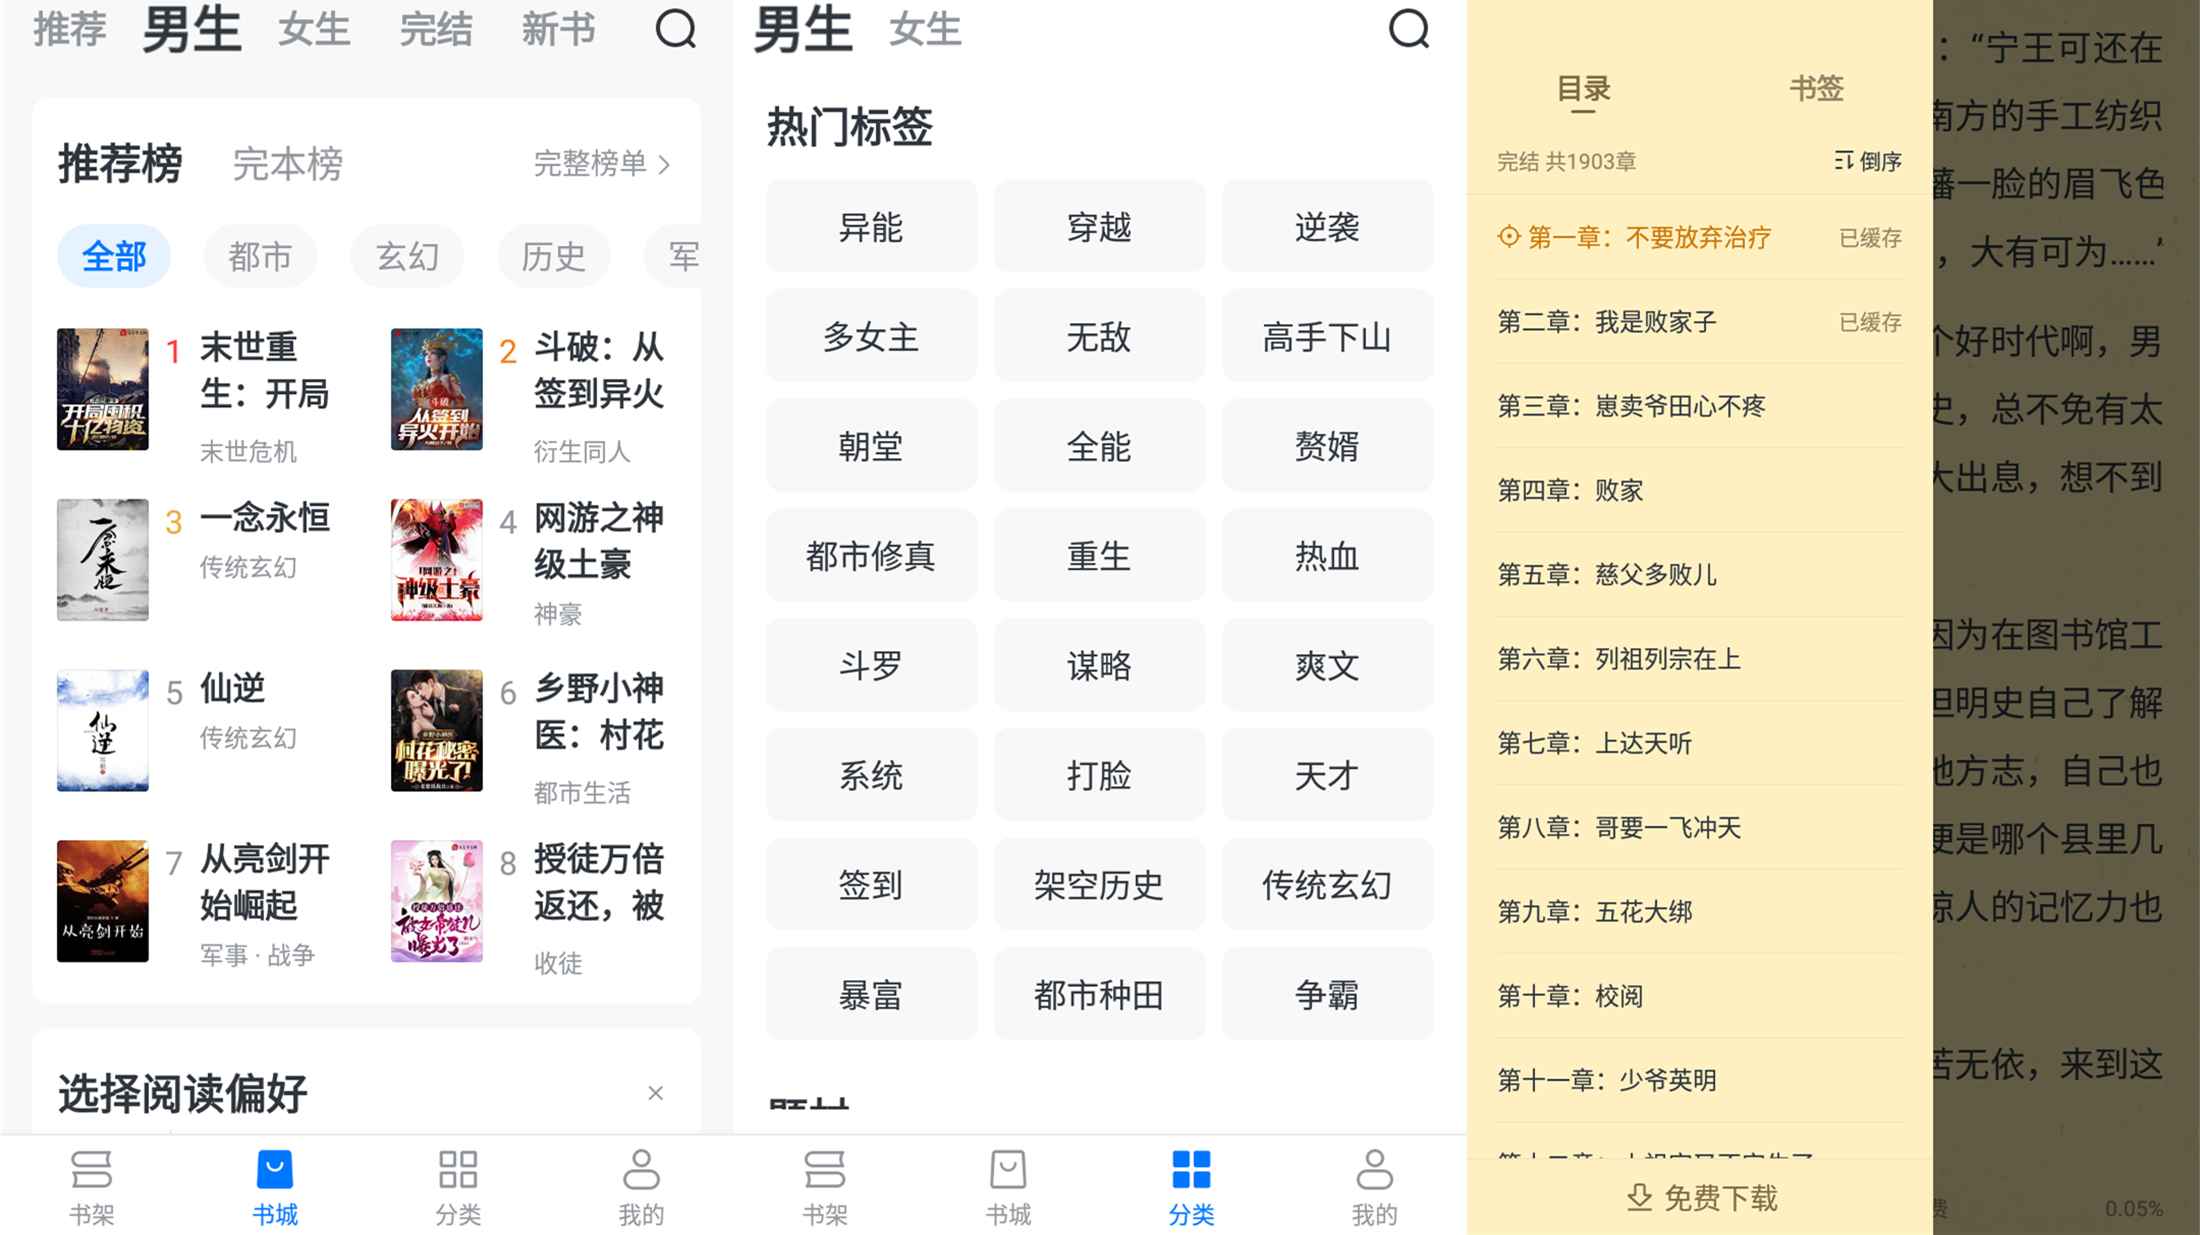Image resolution: width=2200 pixels, height=1235 pixels.
Task: Switch to the 书签 bookmarks tab
Action: click(x=1815, y=89)
